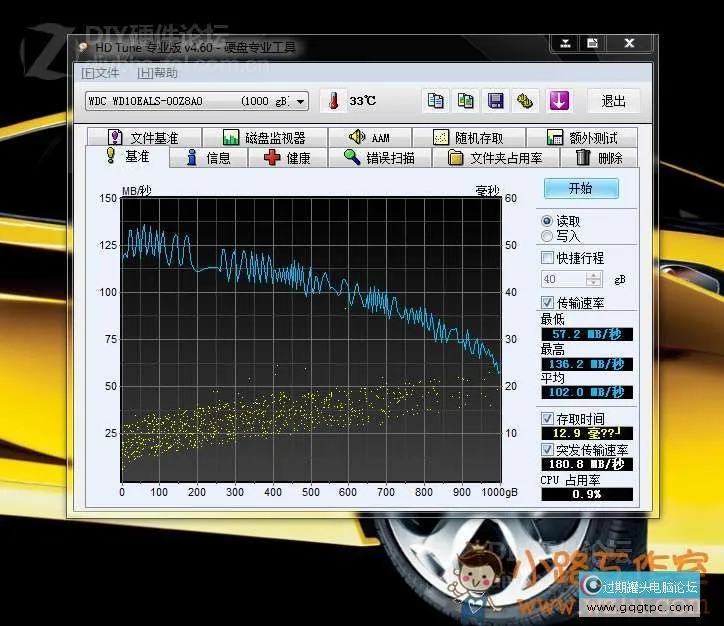Click the purple down-arrow minimize-to-tray icon
The width and height of the screenshot is (724, 626).
point(558,101)
